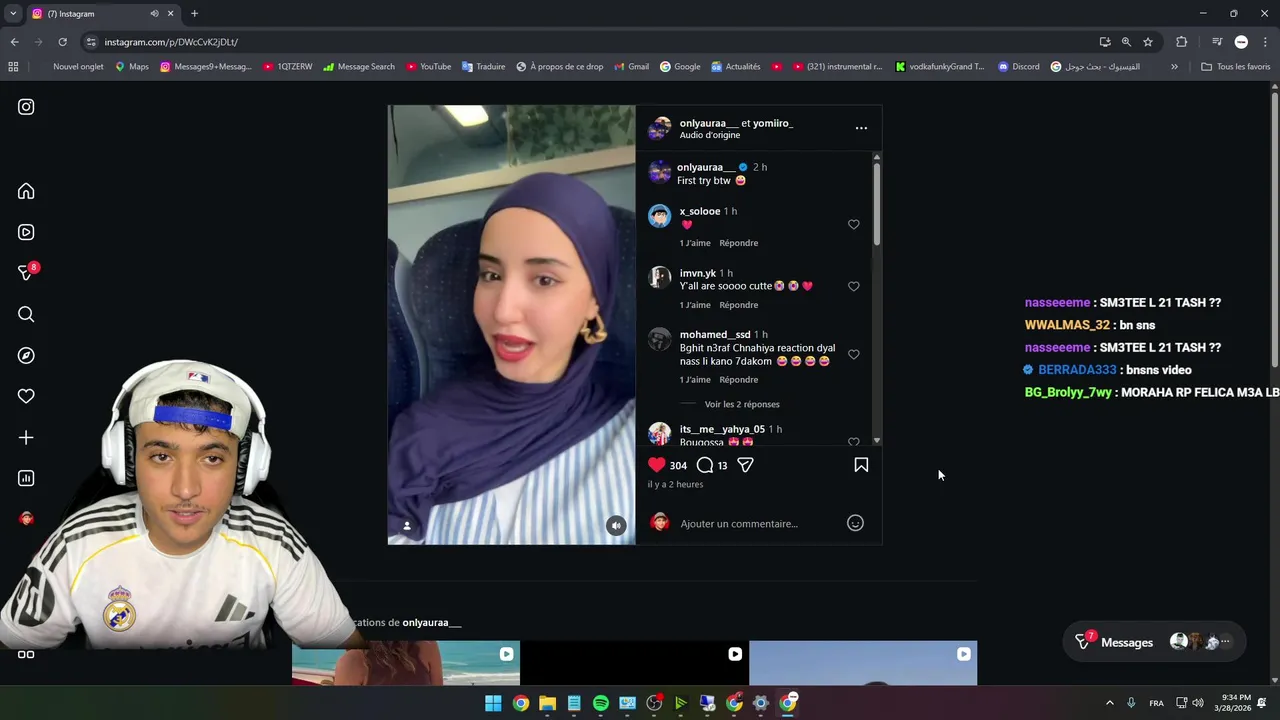Open 'Nouvel onglet' bookmark
Screen dimensions: 1280x720
click(79, 67)
